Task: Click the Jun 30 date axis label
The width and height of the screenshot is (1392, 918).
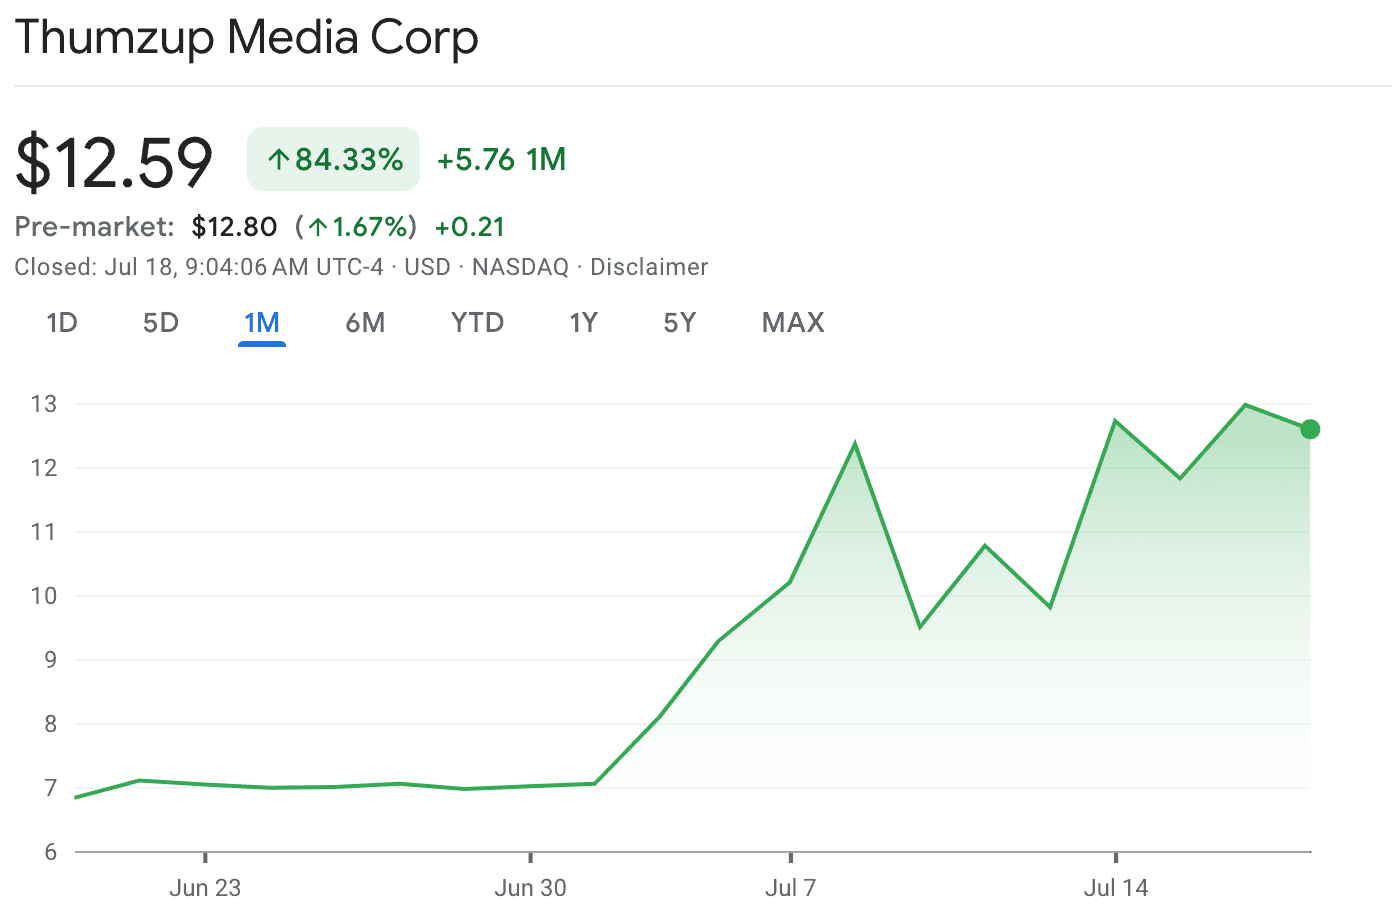Action: pos(530,887)
